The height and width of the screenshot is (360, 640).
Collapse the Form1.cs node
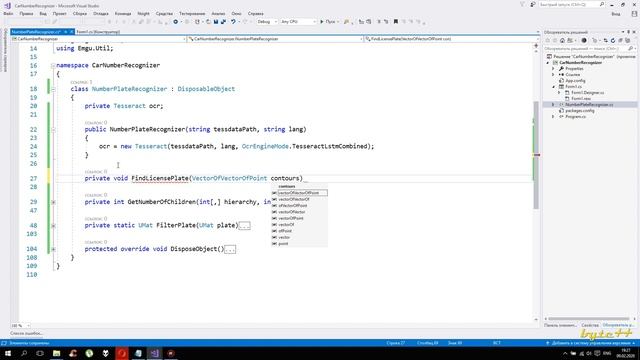click(553, 87)
